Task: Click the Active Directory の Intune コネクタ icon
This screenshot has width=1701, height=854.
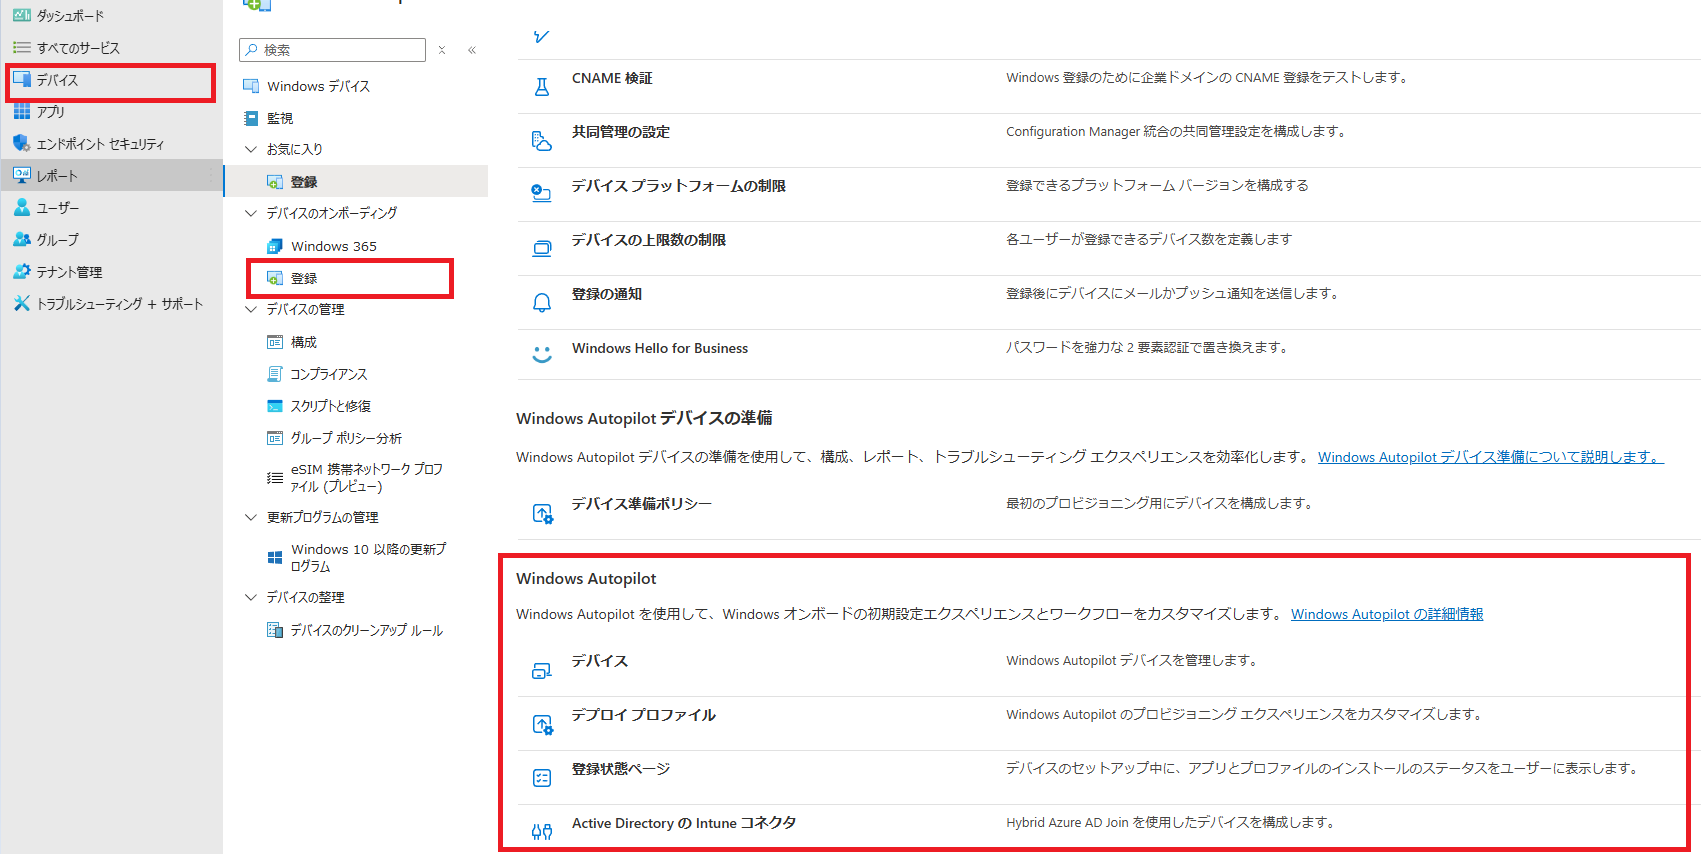Action: 542,831
